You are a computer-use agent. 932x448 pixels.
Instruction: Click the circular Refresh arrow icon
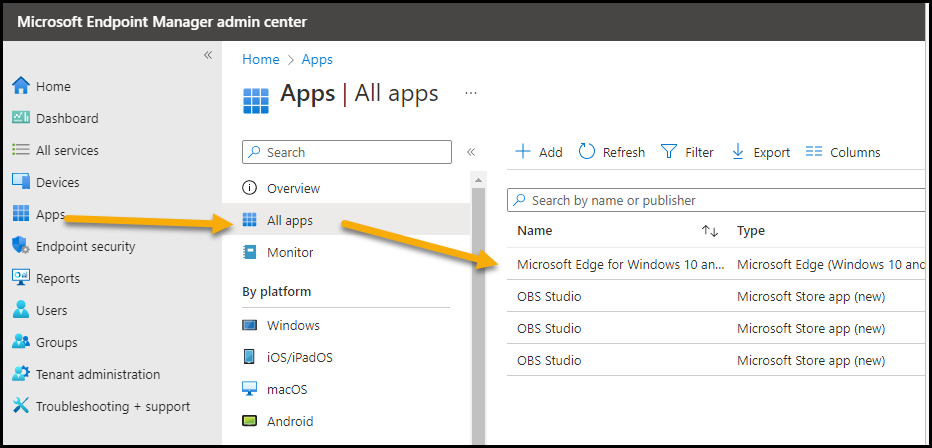[587, 152]
